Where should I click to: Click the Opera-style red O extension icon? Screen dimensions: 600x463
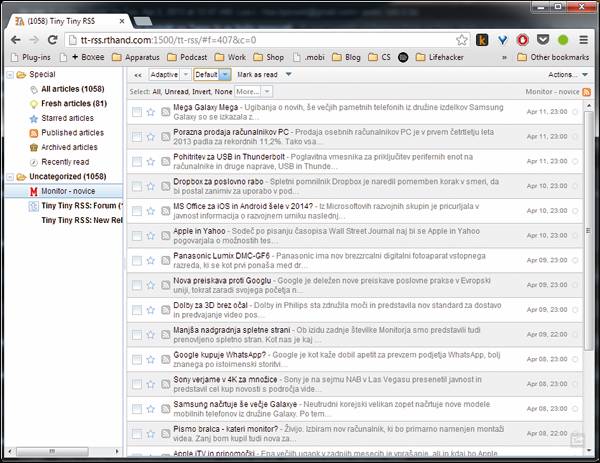point(523,40)
